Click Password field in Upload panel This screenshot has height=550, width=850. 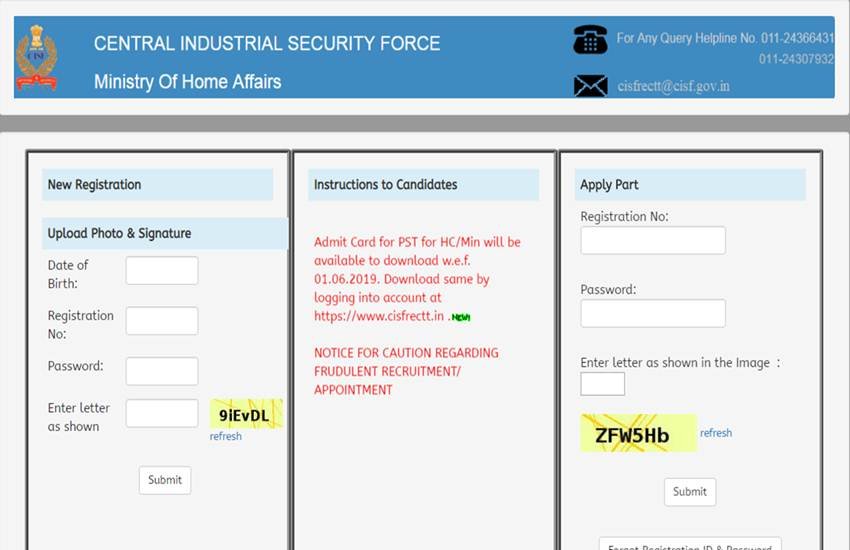tap(162, 371)
